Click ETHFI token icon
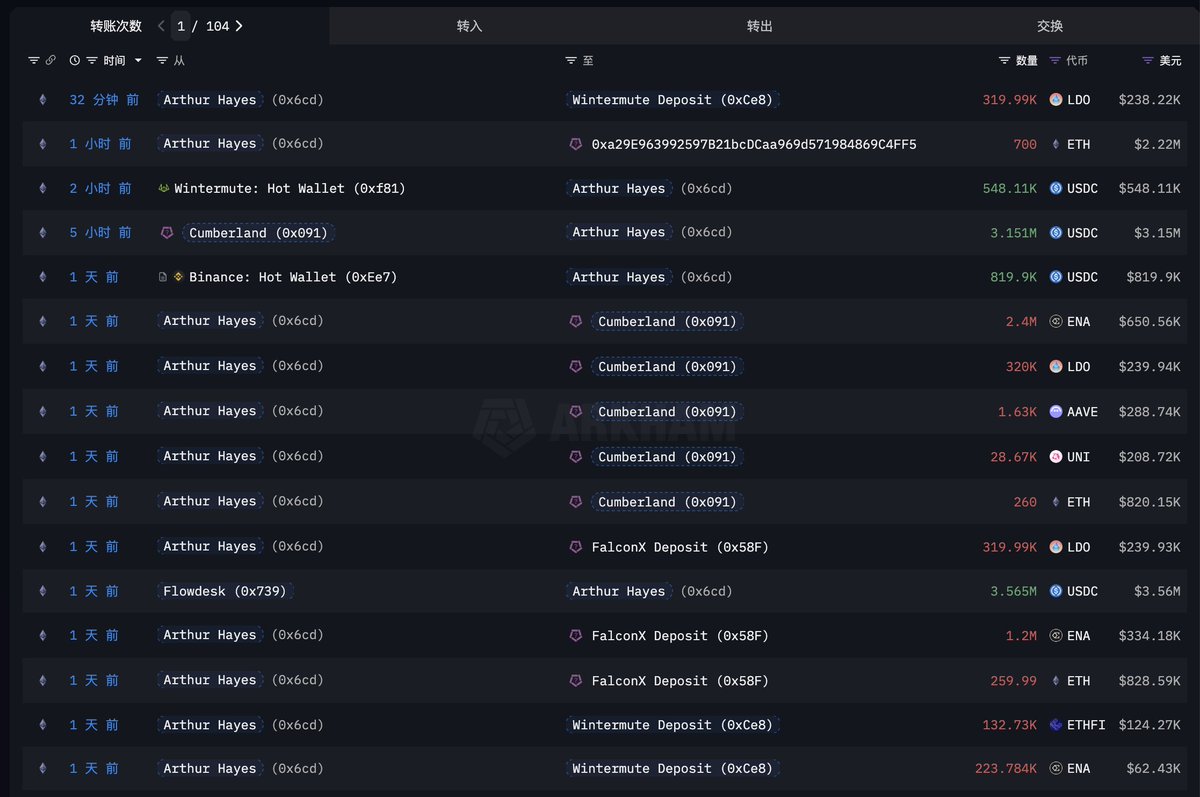The width and height of the screenshot is (1200, 797). (x=1056, y=725)
